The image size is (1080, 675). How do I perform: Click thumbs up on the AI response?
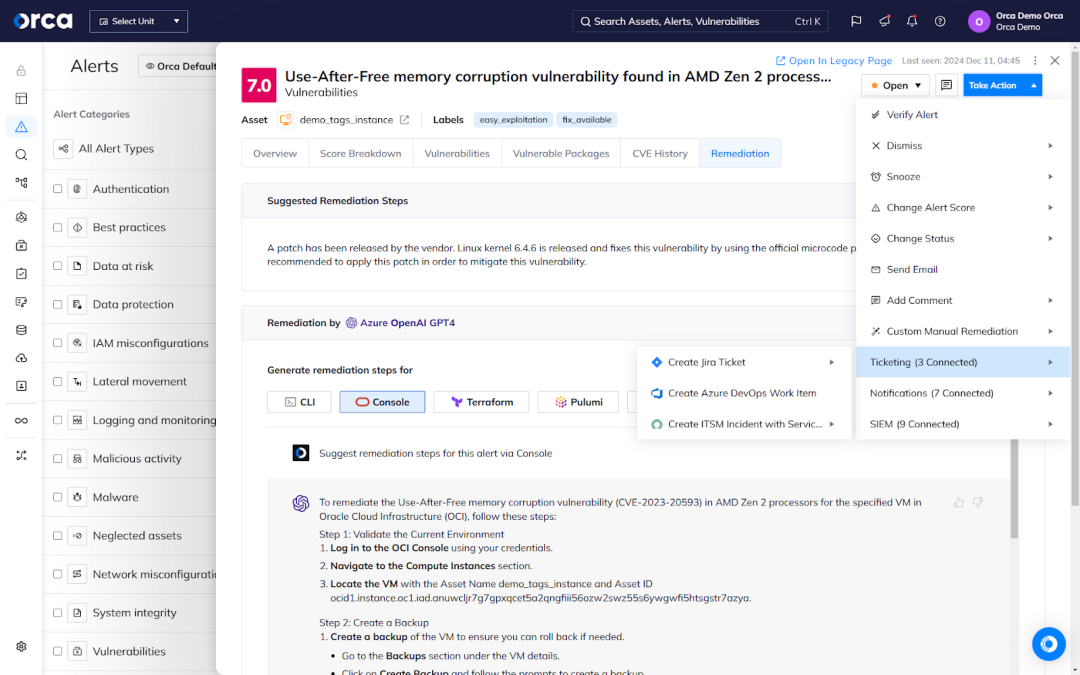coord(959,503)
